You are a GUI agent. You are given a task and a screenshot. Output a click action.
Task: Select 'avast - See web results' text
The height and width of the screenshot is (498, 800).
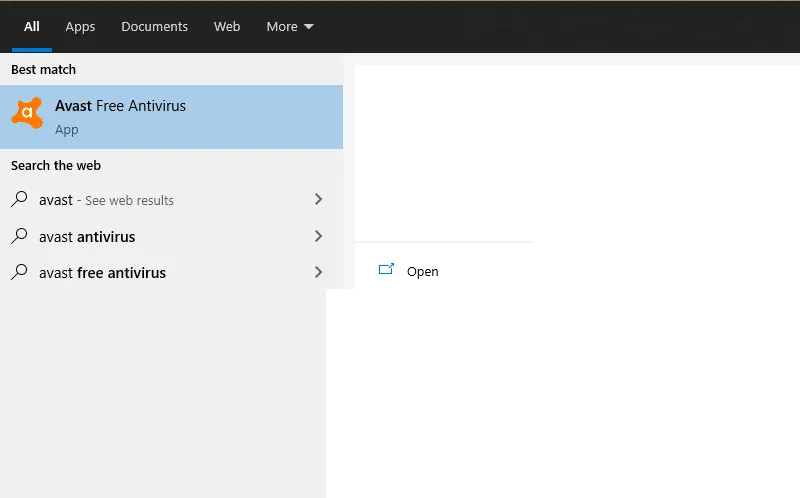coord(106,200)
